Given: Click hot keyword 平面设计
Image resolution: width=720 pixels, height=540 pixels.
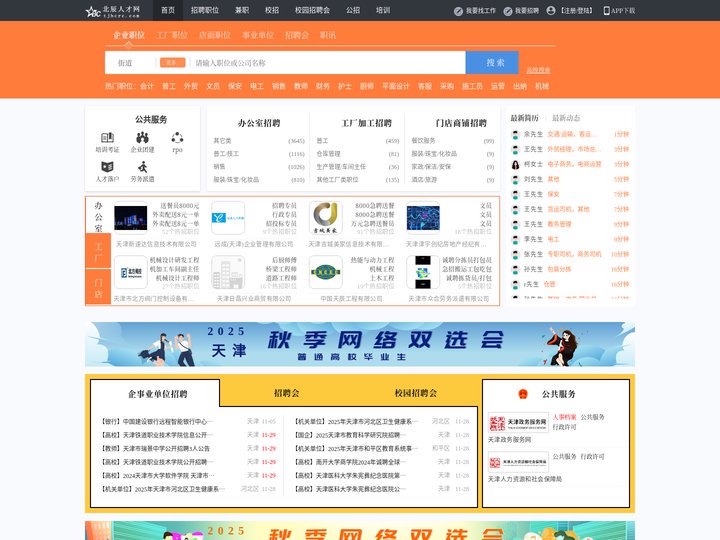Looking at the screenshot, I should tap(396, 86).
